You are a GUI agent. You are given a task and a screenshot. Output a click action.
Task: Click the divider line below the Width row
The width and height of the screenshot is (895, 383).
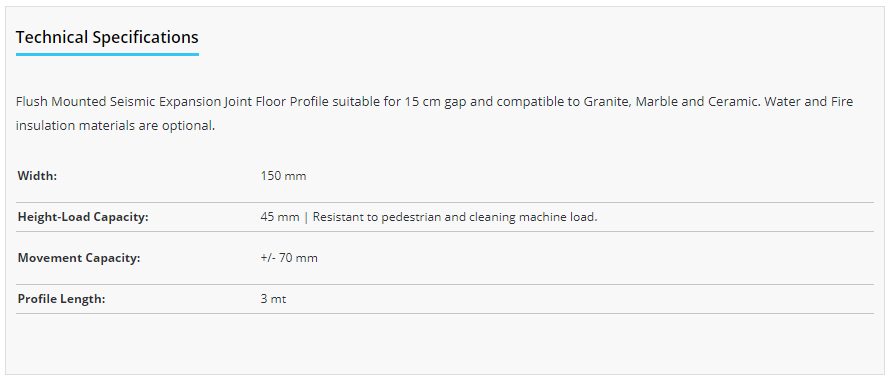pos(445,202)
